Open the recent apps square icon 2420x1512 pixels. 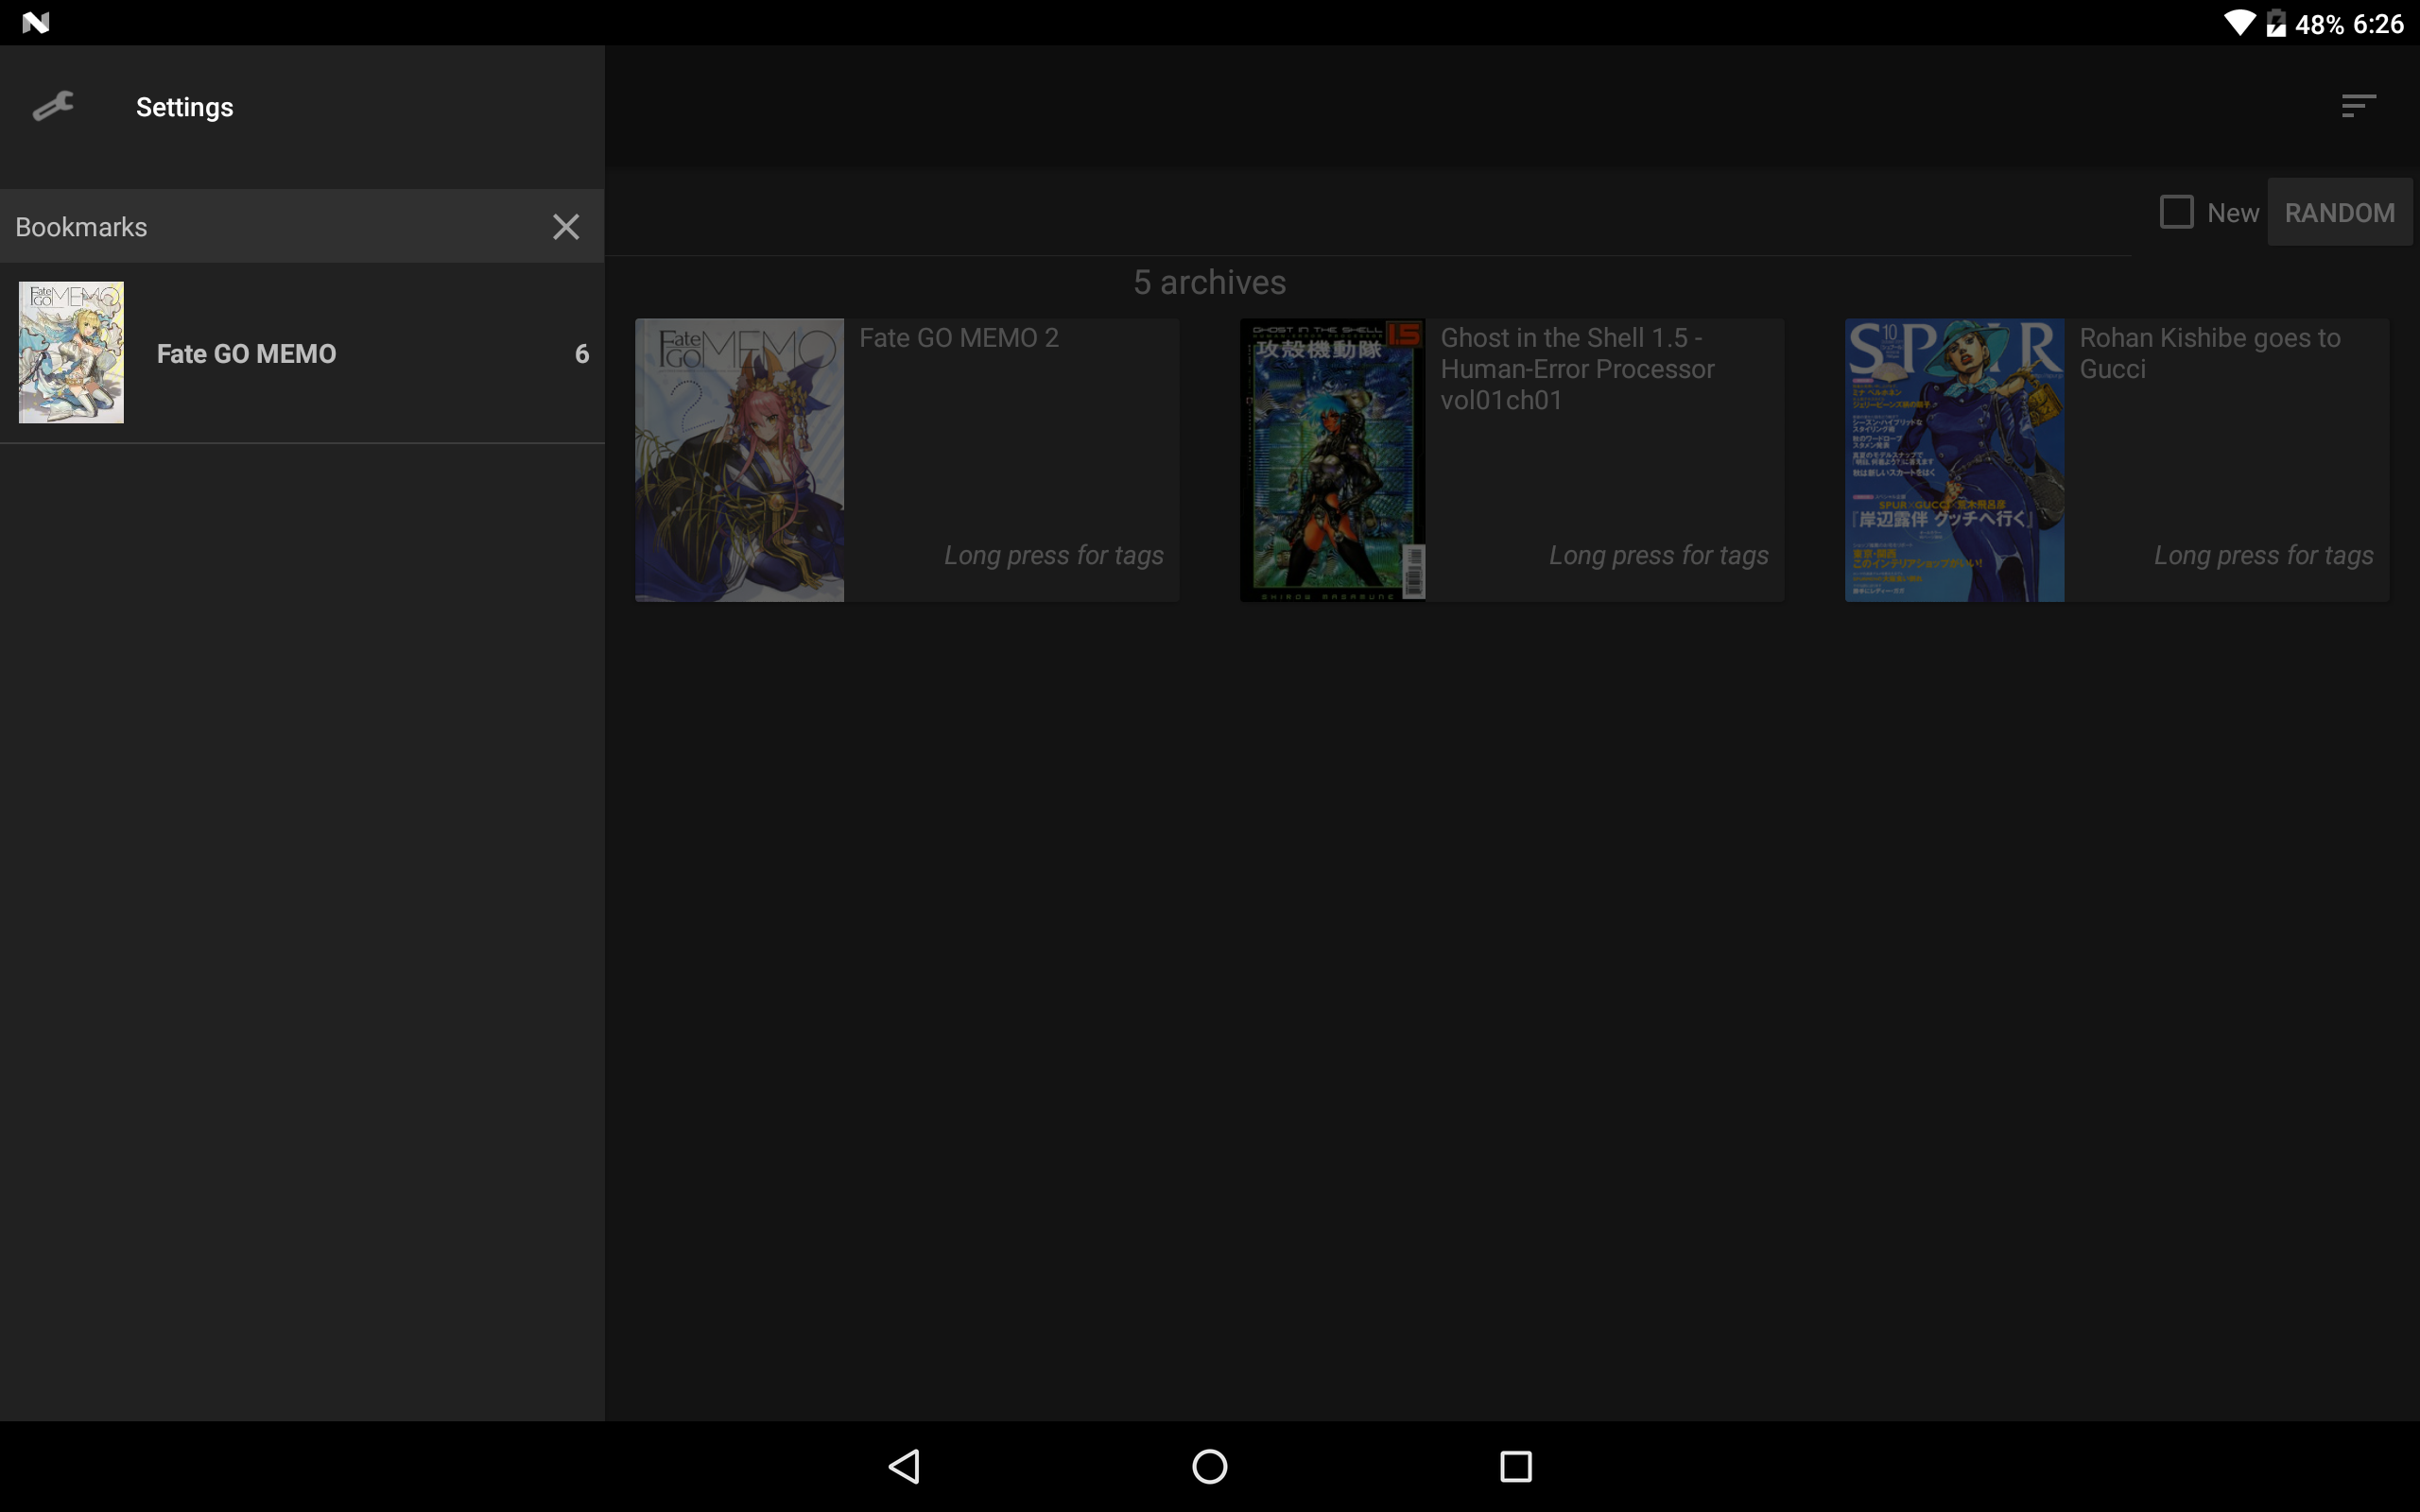coord(1516,1466)
